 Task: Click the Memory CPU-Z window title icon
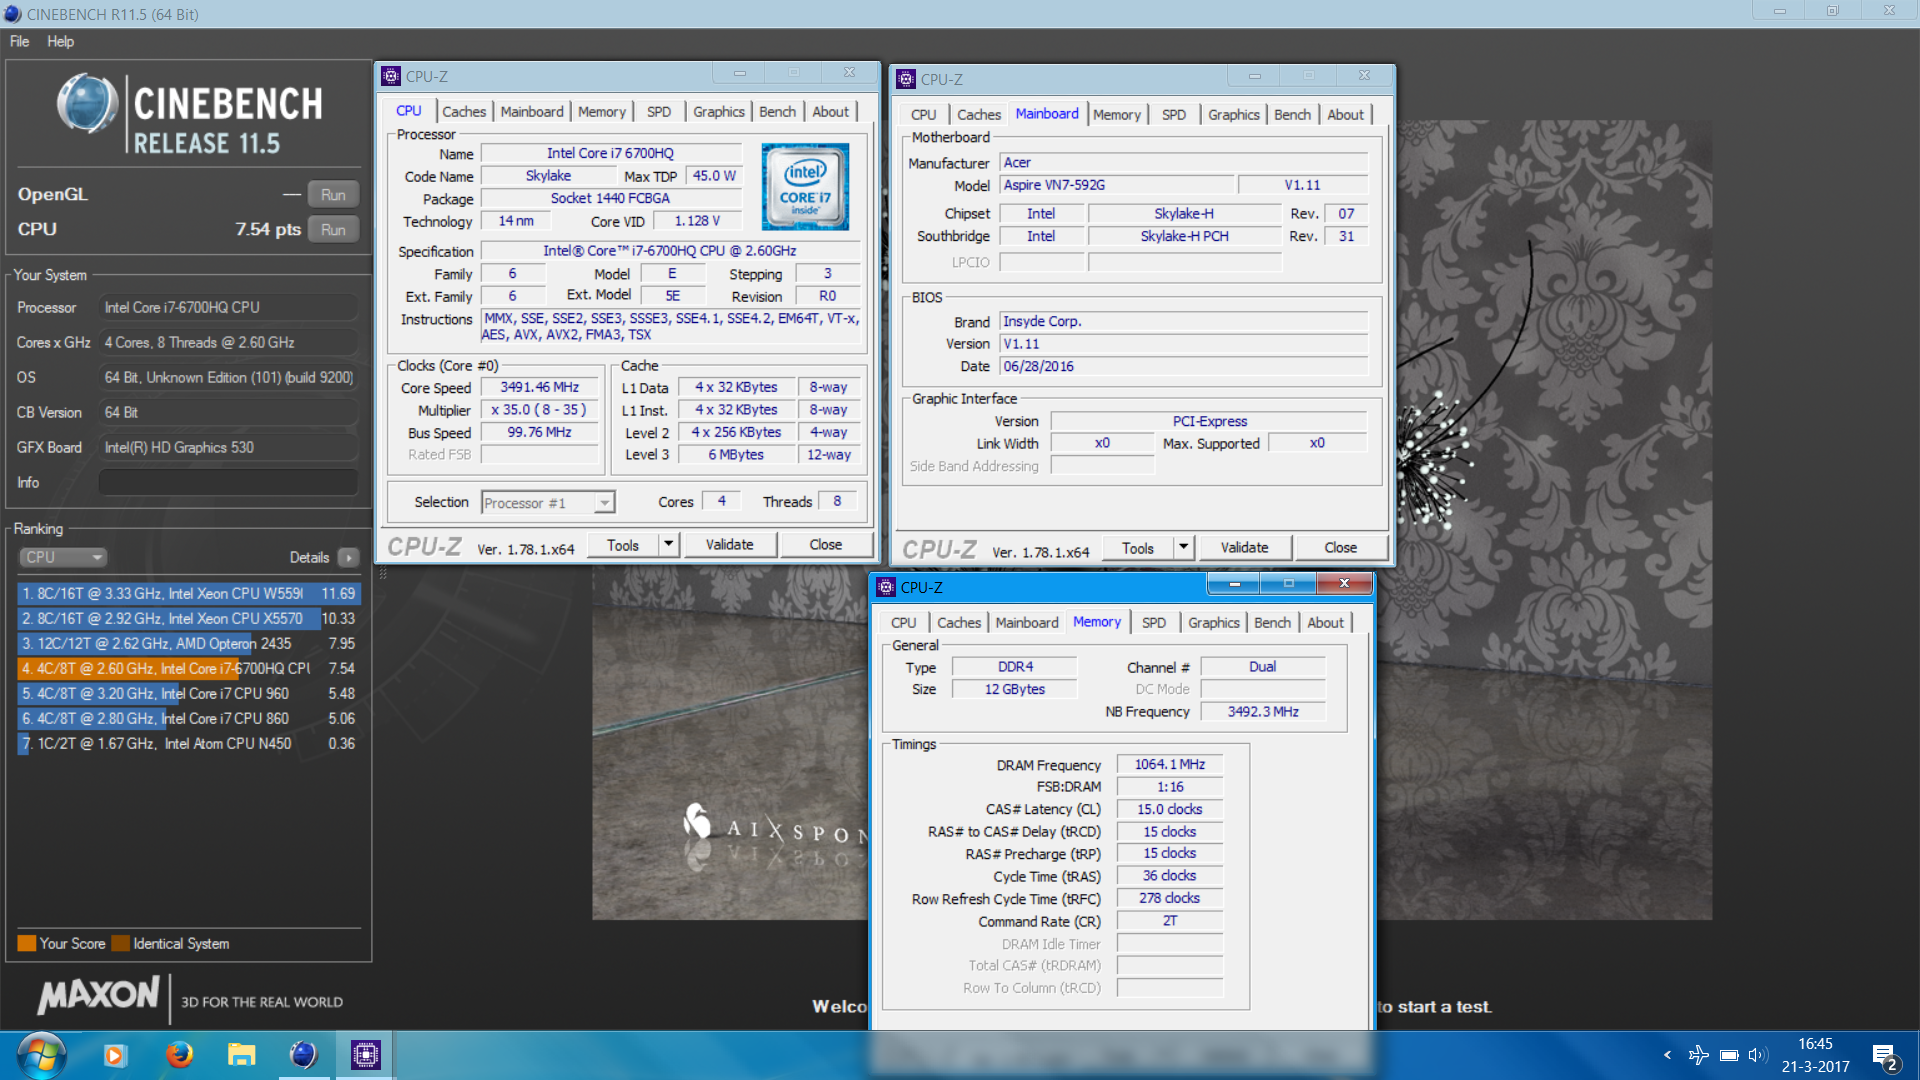[886, 587]
